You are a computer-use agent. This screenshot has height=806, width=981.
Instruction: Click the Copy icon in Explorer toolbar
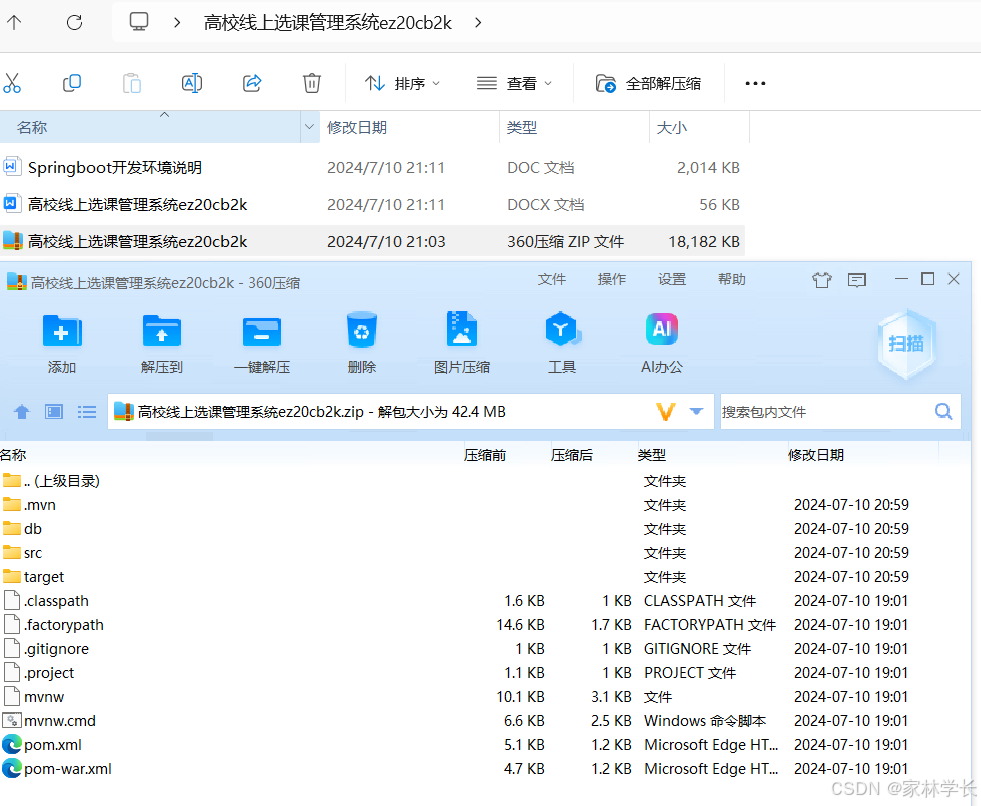[72, 83]
